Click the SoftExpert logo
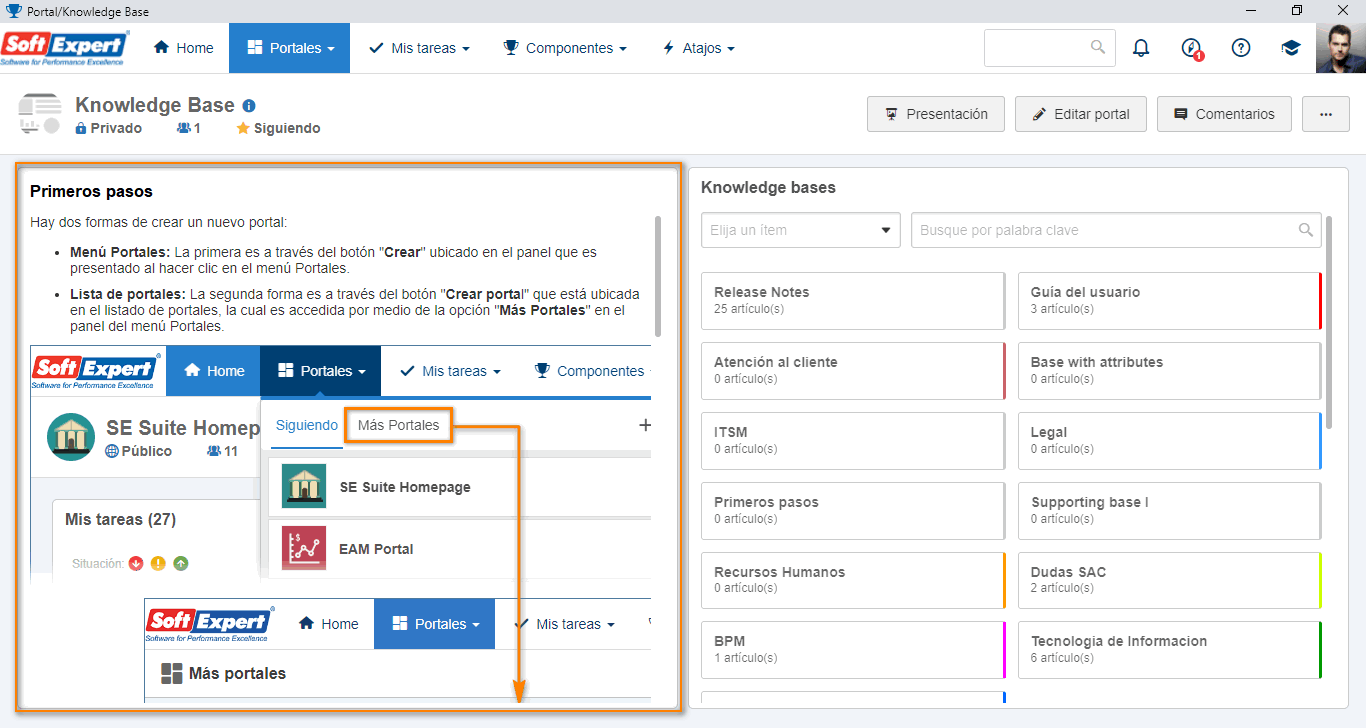The image size is (1366, 728). point(65,48)
